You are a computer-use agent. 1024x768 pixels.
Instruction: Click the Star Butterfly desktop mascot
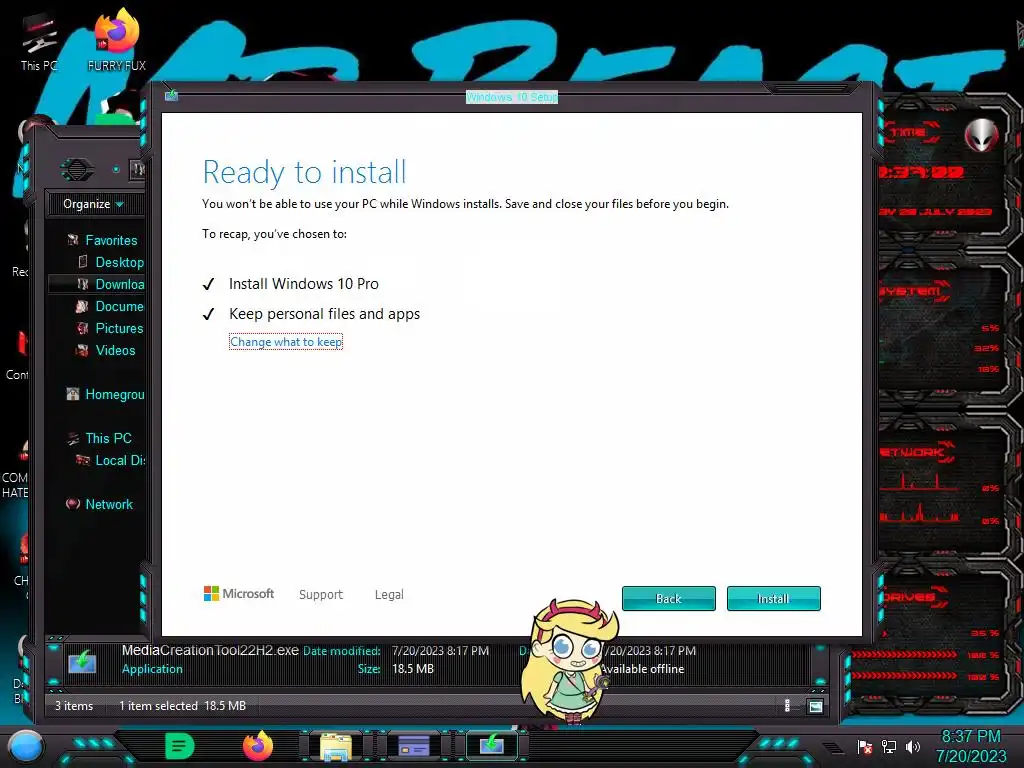tap(570, 661)
